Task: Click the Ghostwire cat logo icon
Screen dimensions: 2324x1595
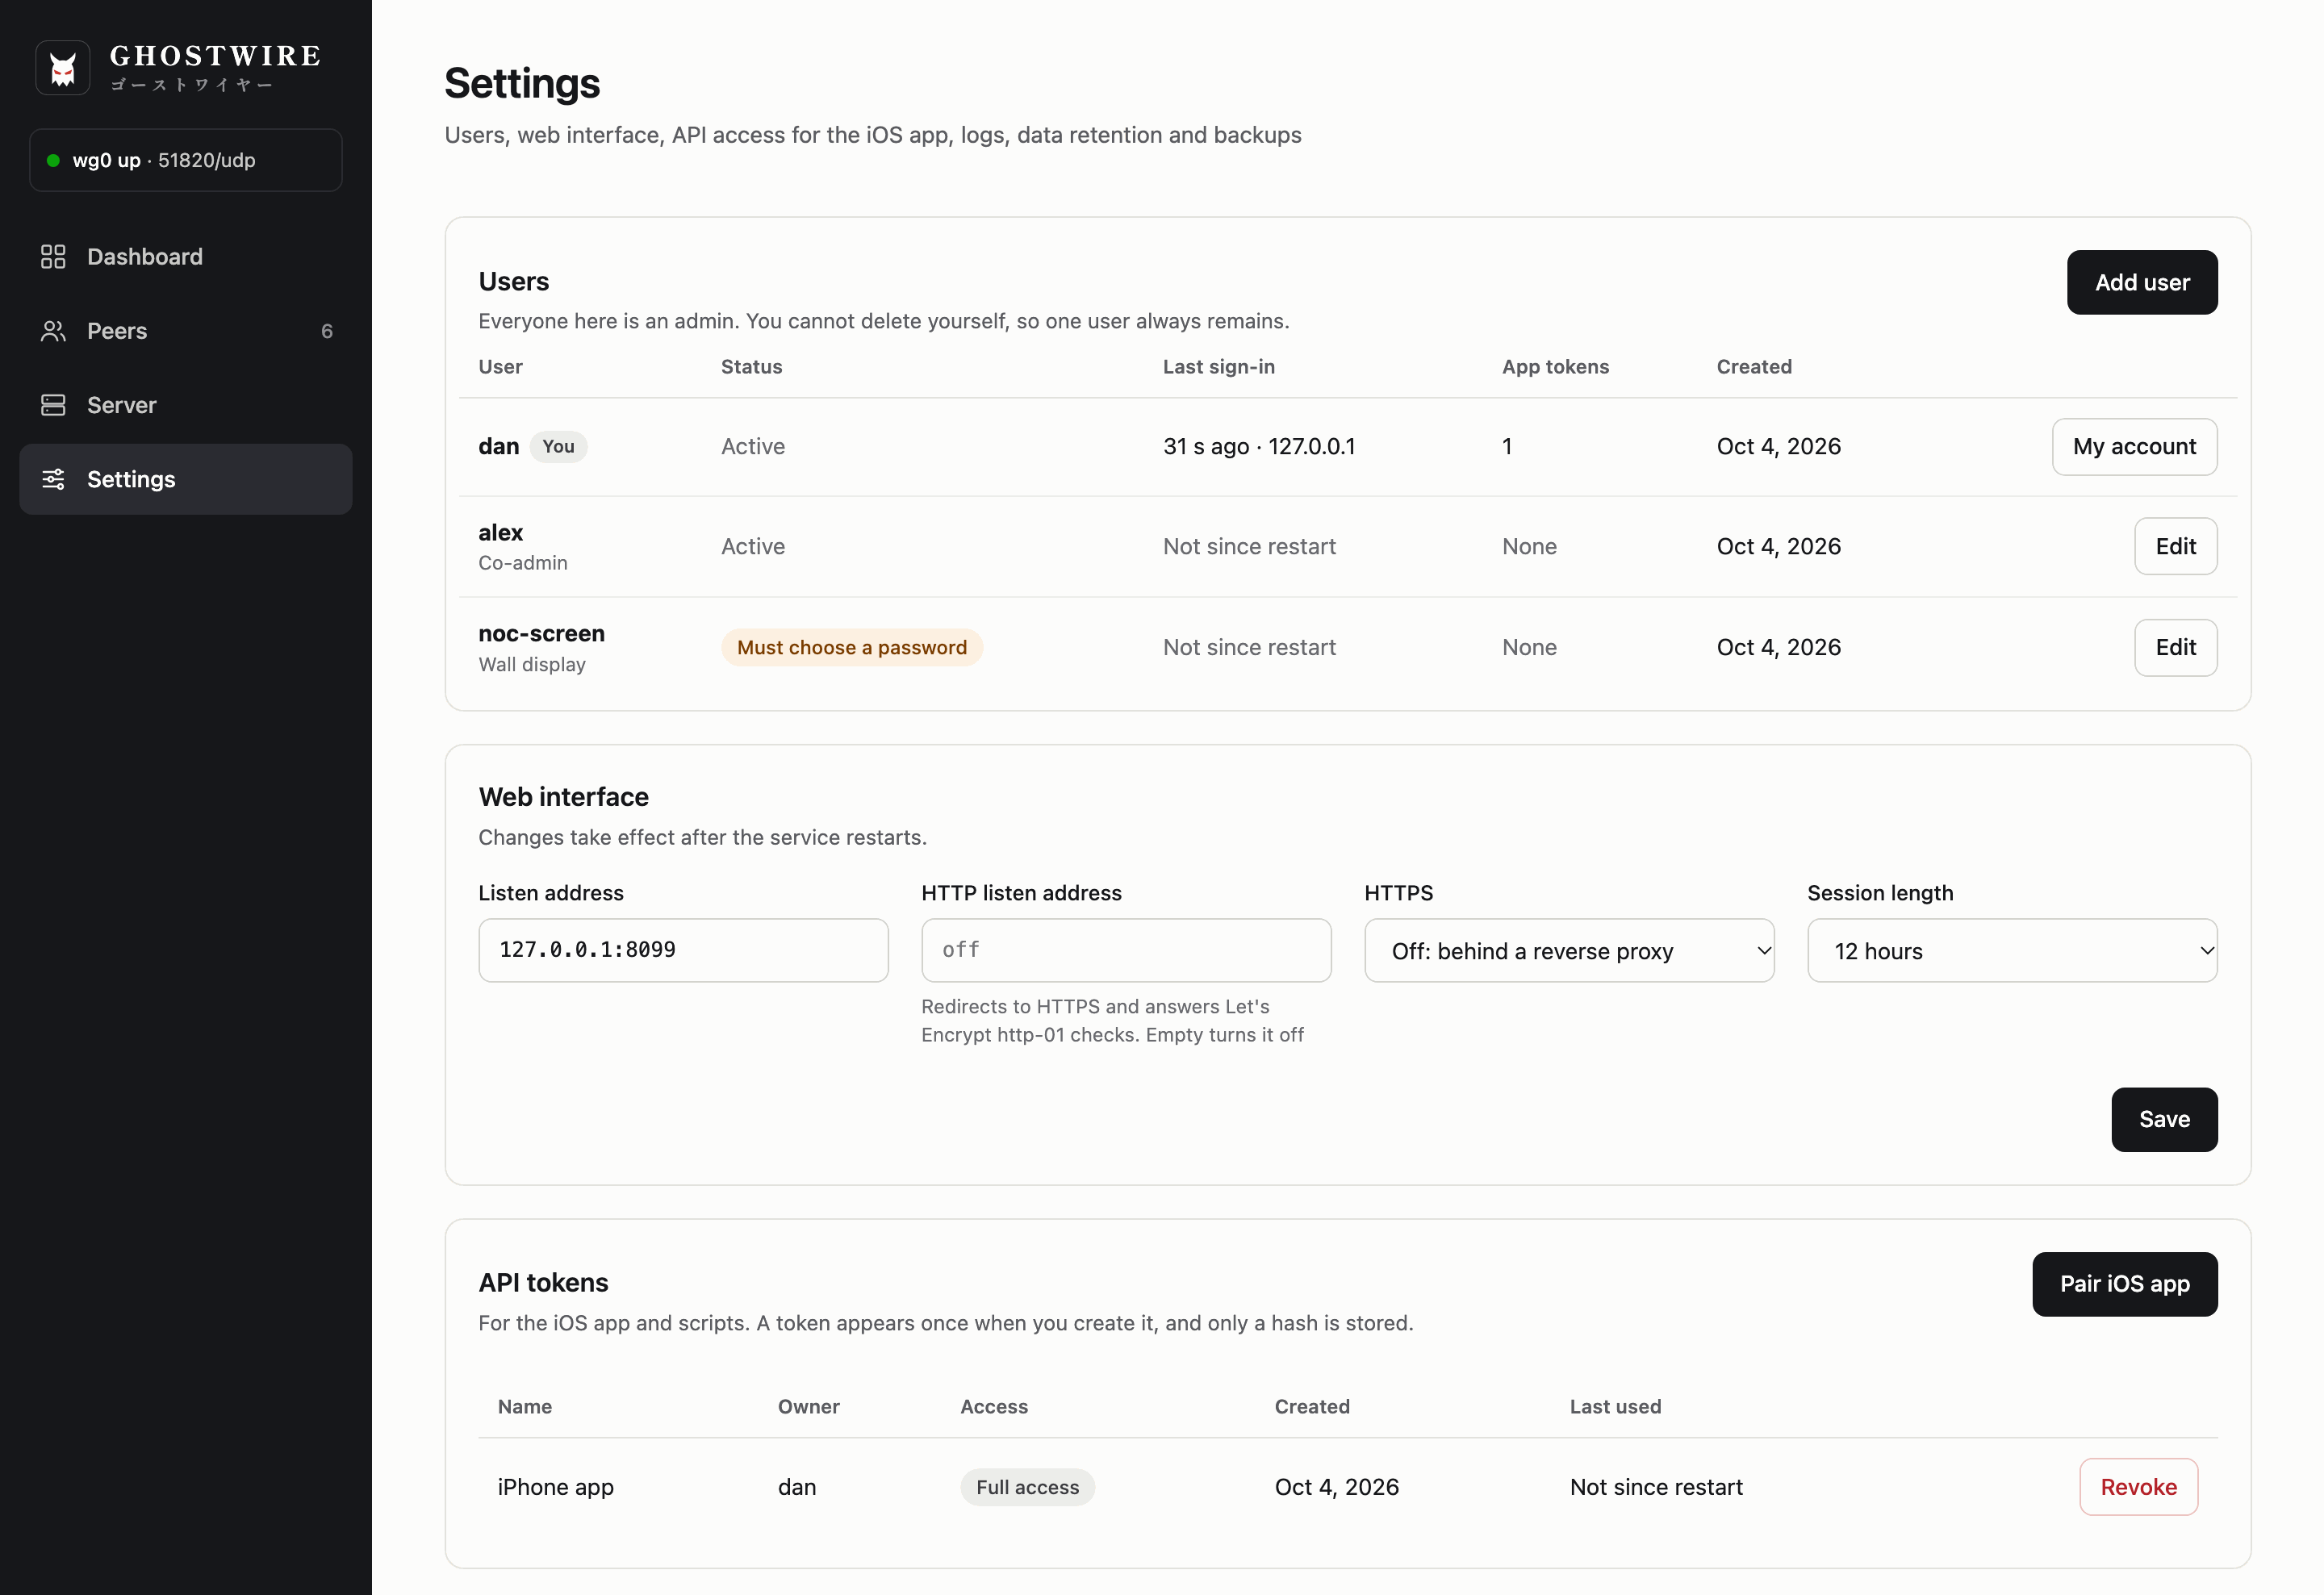Action: [x=63, y=68]
